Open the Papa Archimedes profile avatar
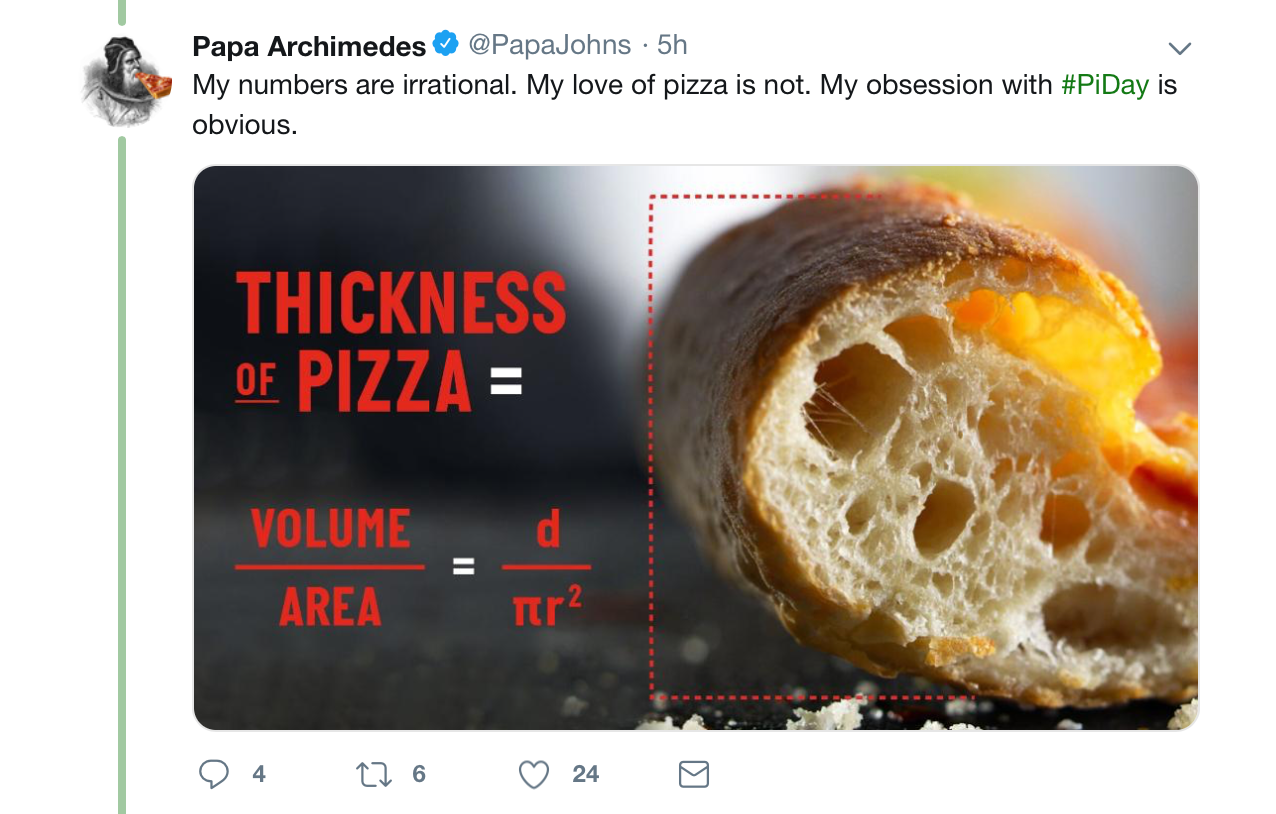Screen dimensions: 1276x814 click(x=124, y=83)
